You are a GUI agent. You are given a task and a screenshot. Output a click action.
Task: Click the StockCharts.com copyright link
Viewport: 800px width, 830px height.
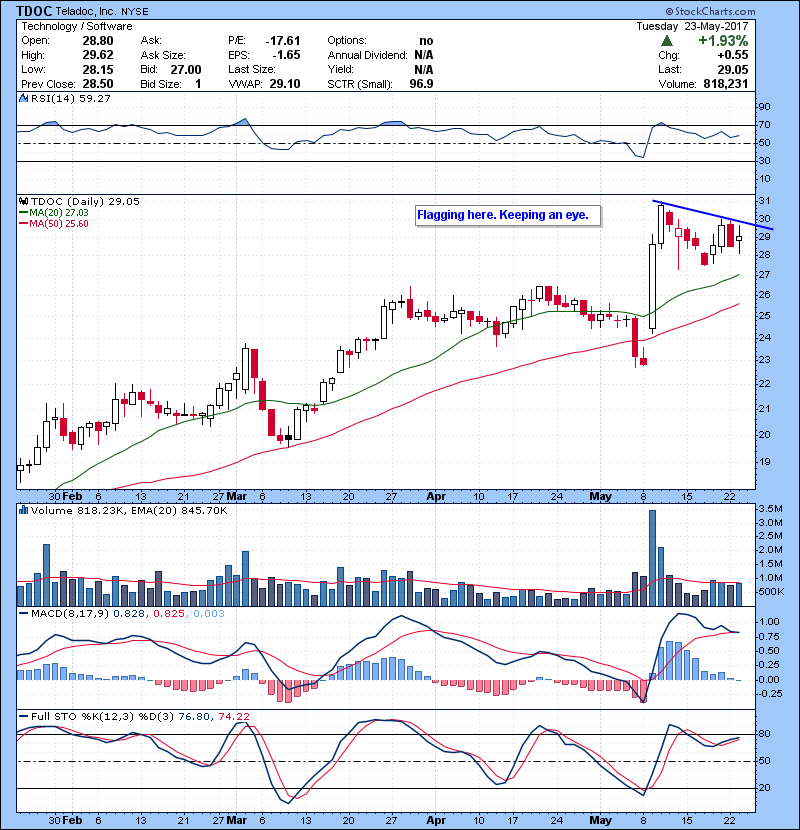(x=711, y=11)
